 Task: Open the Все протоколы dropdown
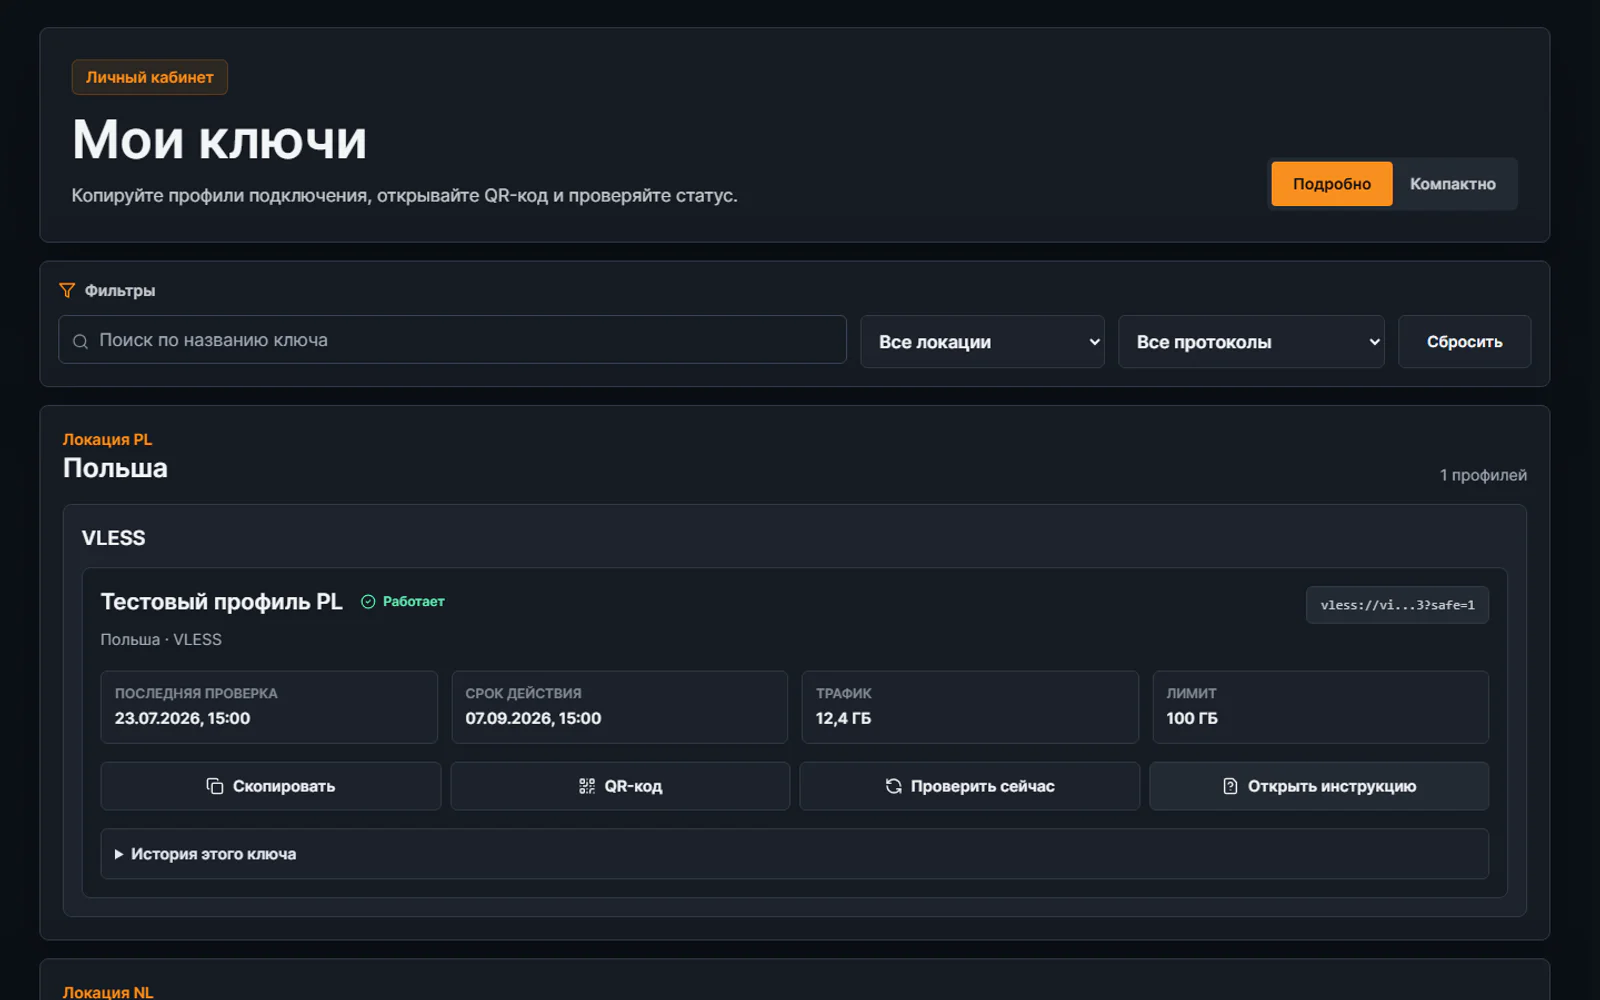coord(1251,342)
